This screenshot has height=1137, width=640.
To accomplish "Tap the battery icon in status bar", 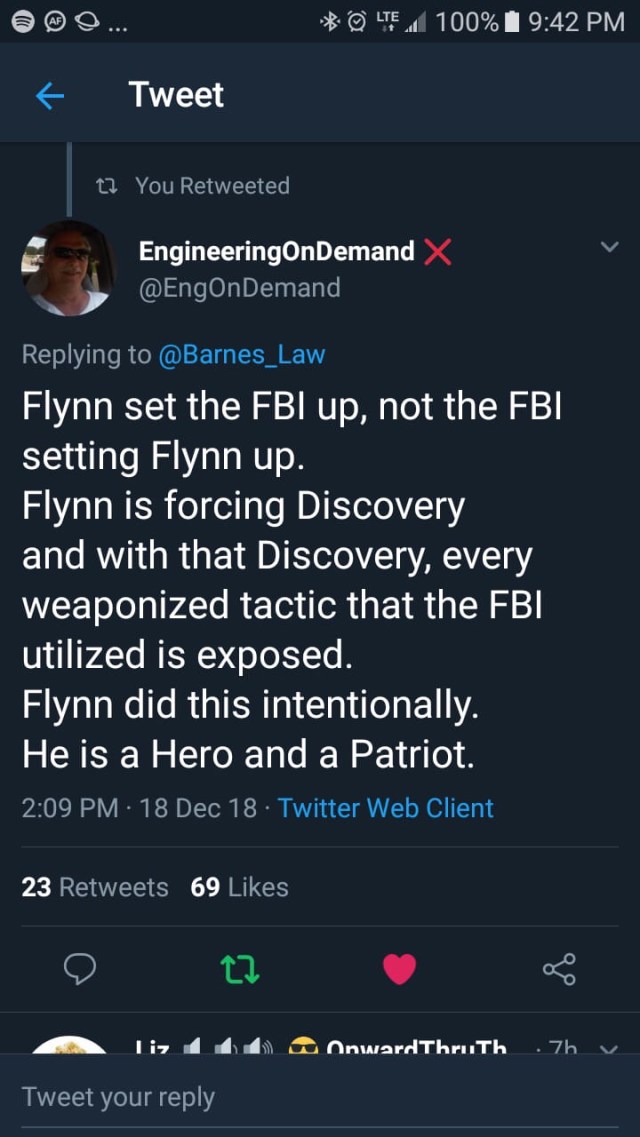I will (x=513, y=21).
